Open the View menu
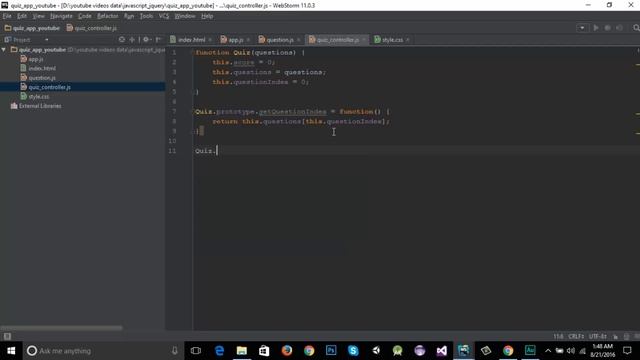The width and height of the screenshot is (640, 360). pos(38,16)
